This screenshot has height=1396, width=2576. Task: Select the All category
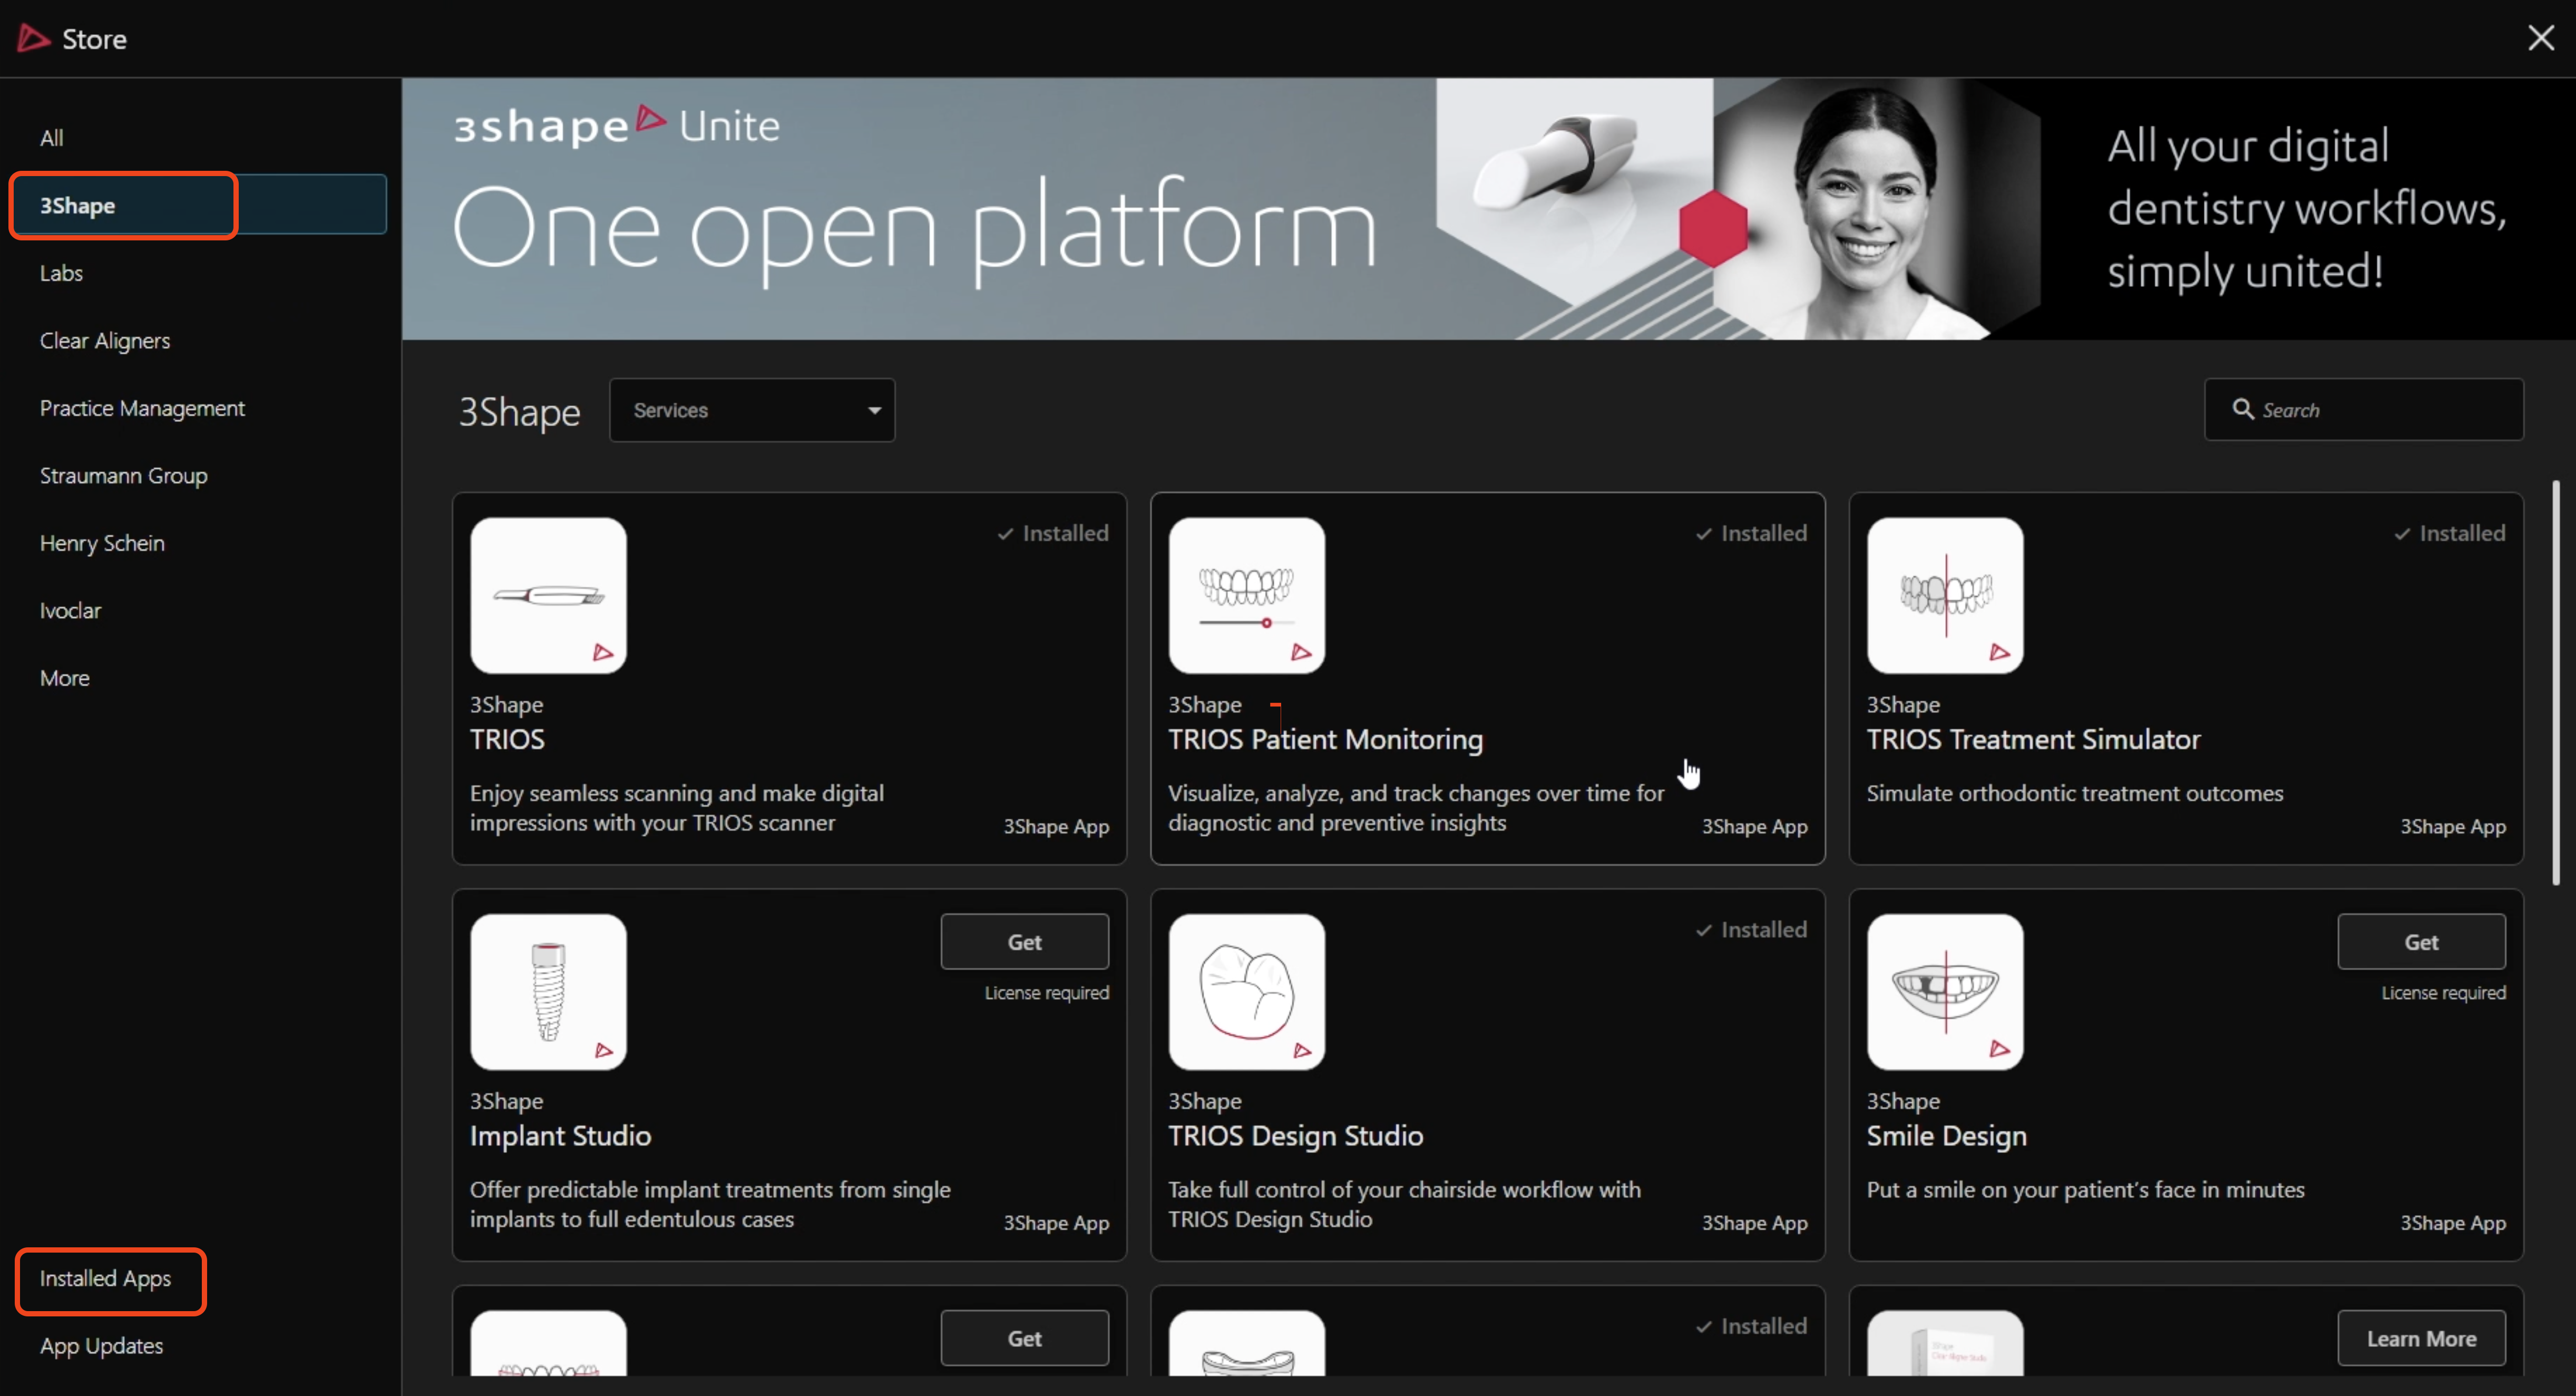click(x=51, y=138)
